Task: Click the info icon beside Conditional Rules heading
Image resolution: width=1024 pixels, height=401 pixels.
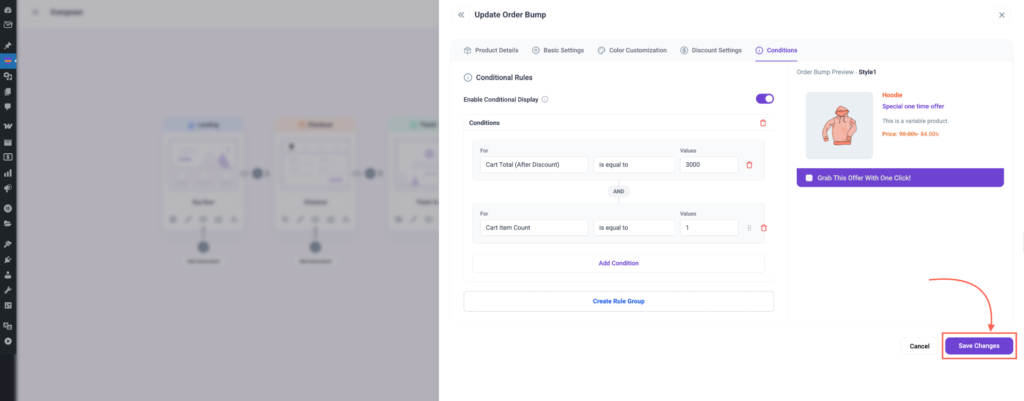Action: point(467,77)
